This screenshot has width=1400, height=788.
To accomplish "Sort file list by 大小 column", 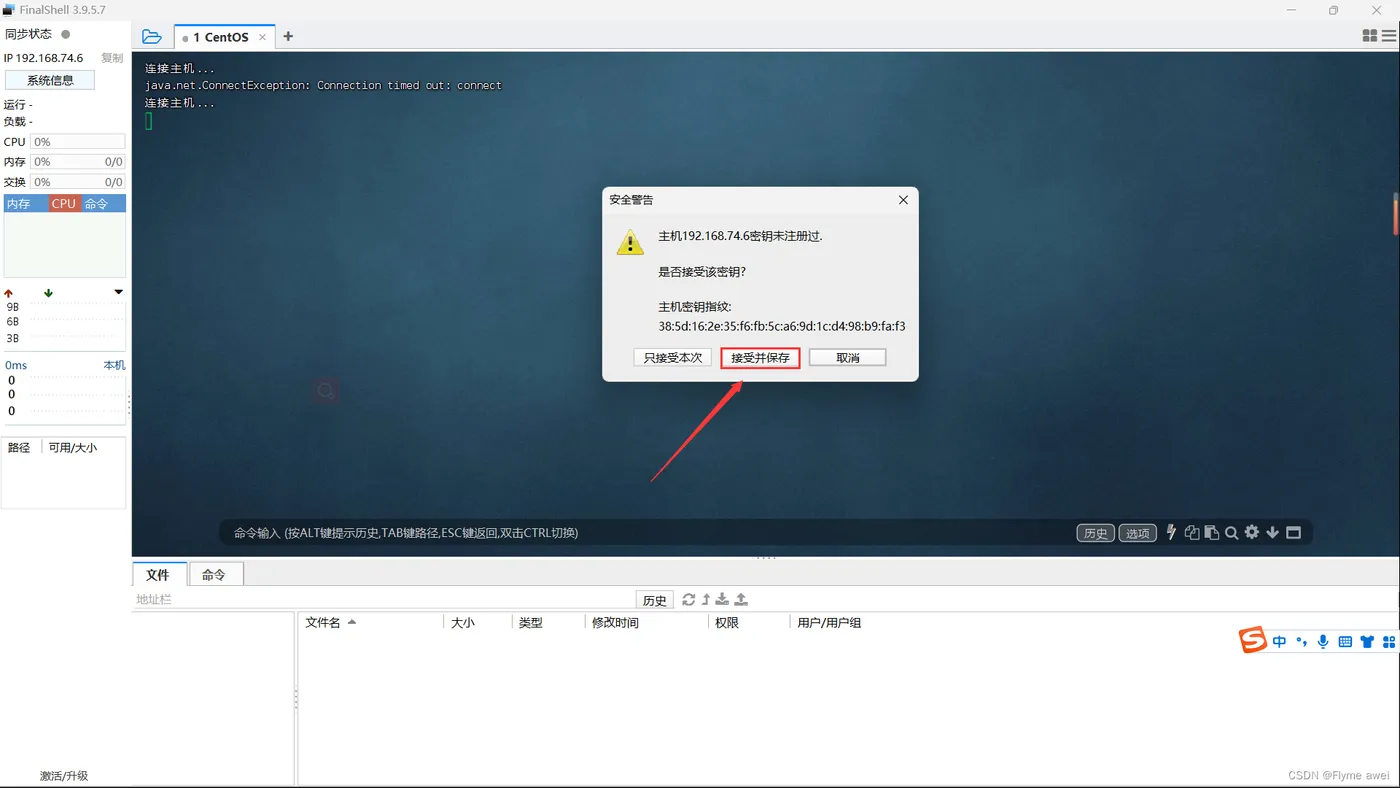I will pos(477,622).
